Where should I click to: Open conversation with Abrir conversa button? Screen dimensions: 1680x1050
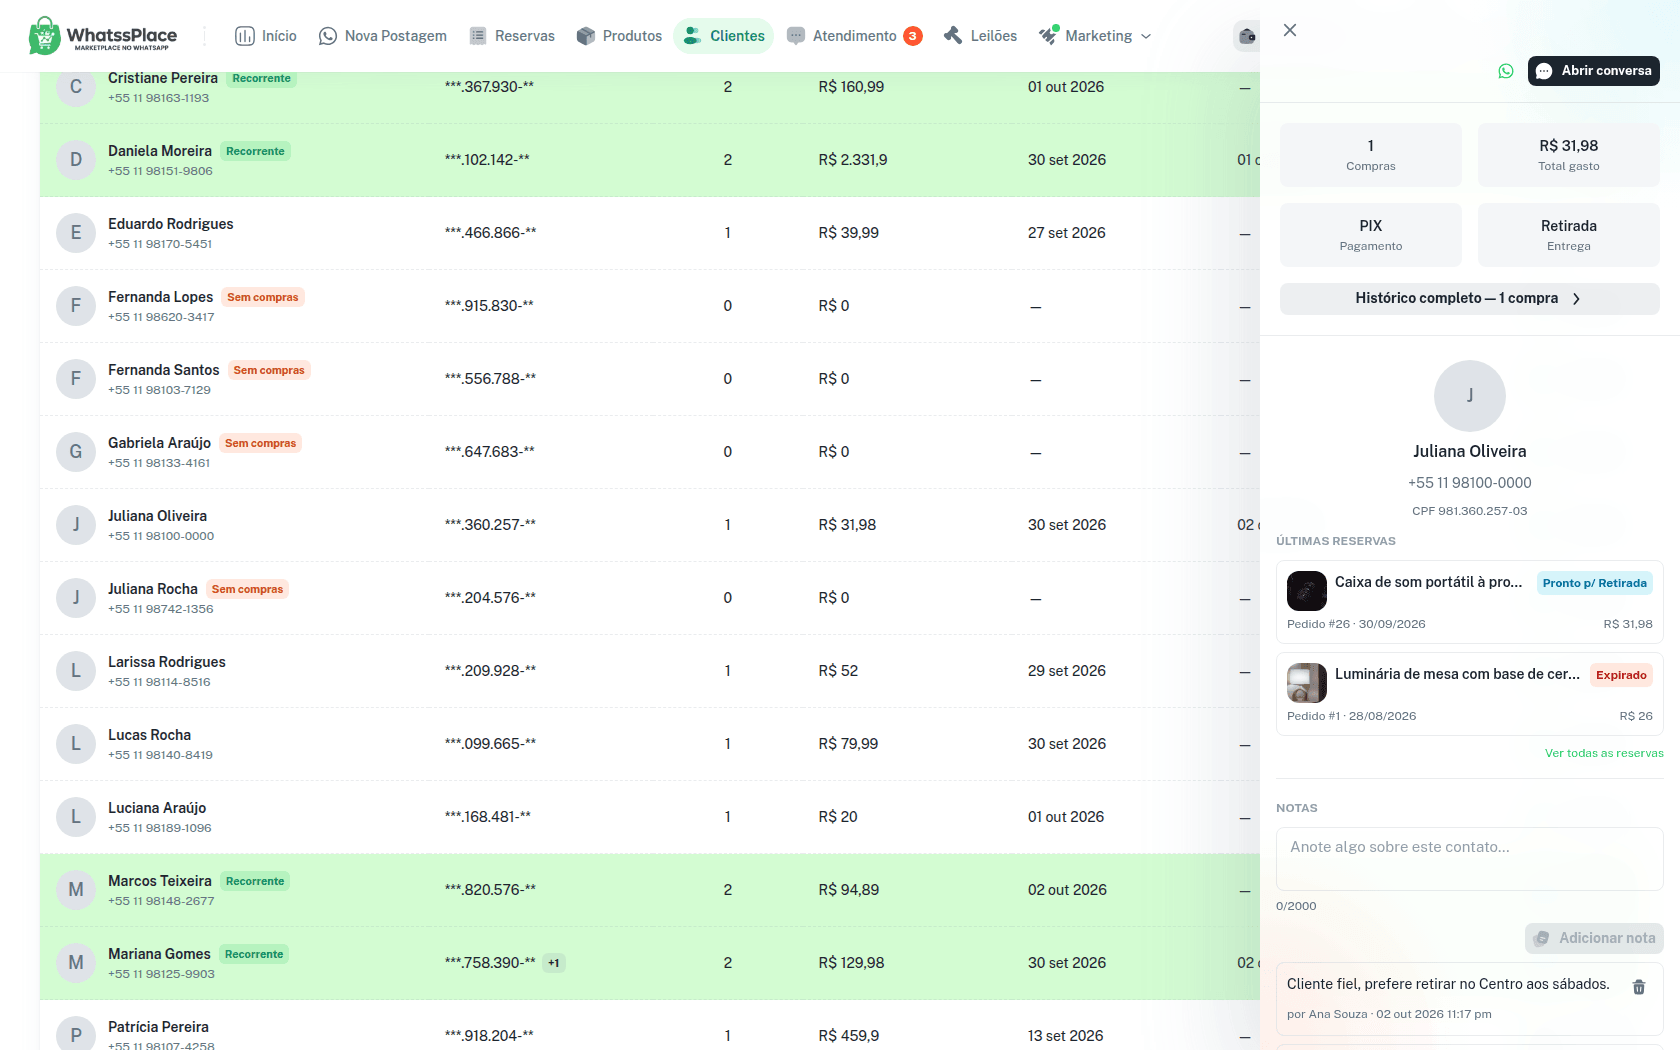(1594, 71)
